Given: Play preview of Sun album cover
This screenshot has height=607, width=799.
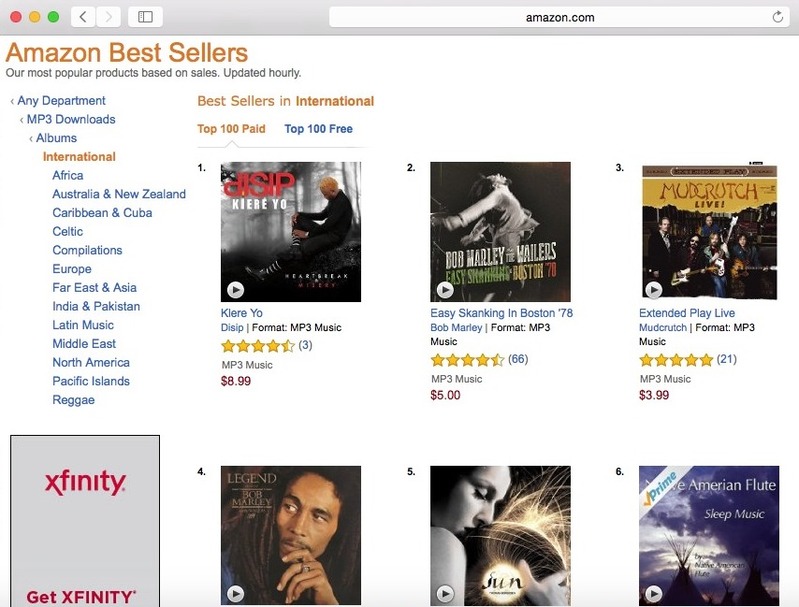Looking at the screenshot, I should click(x=445, y=594).
